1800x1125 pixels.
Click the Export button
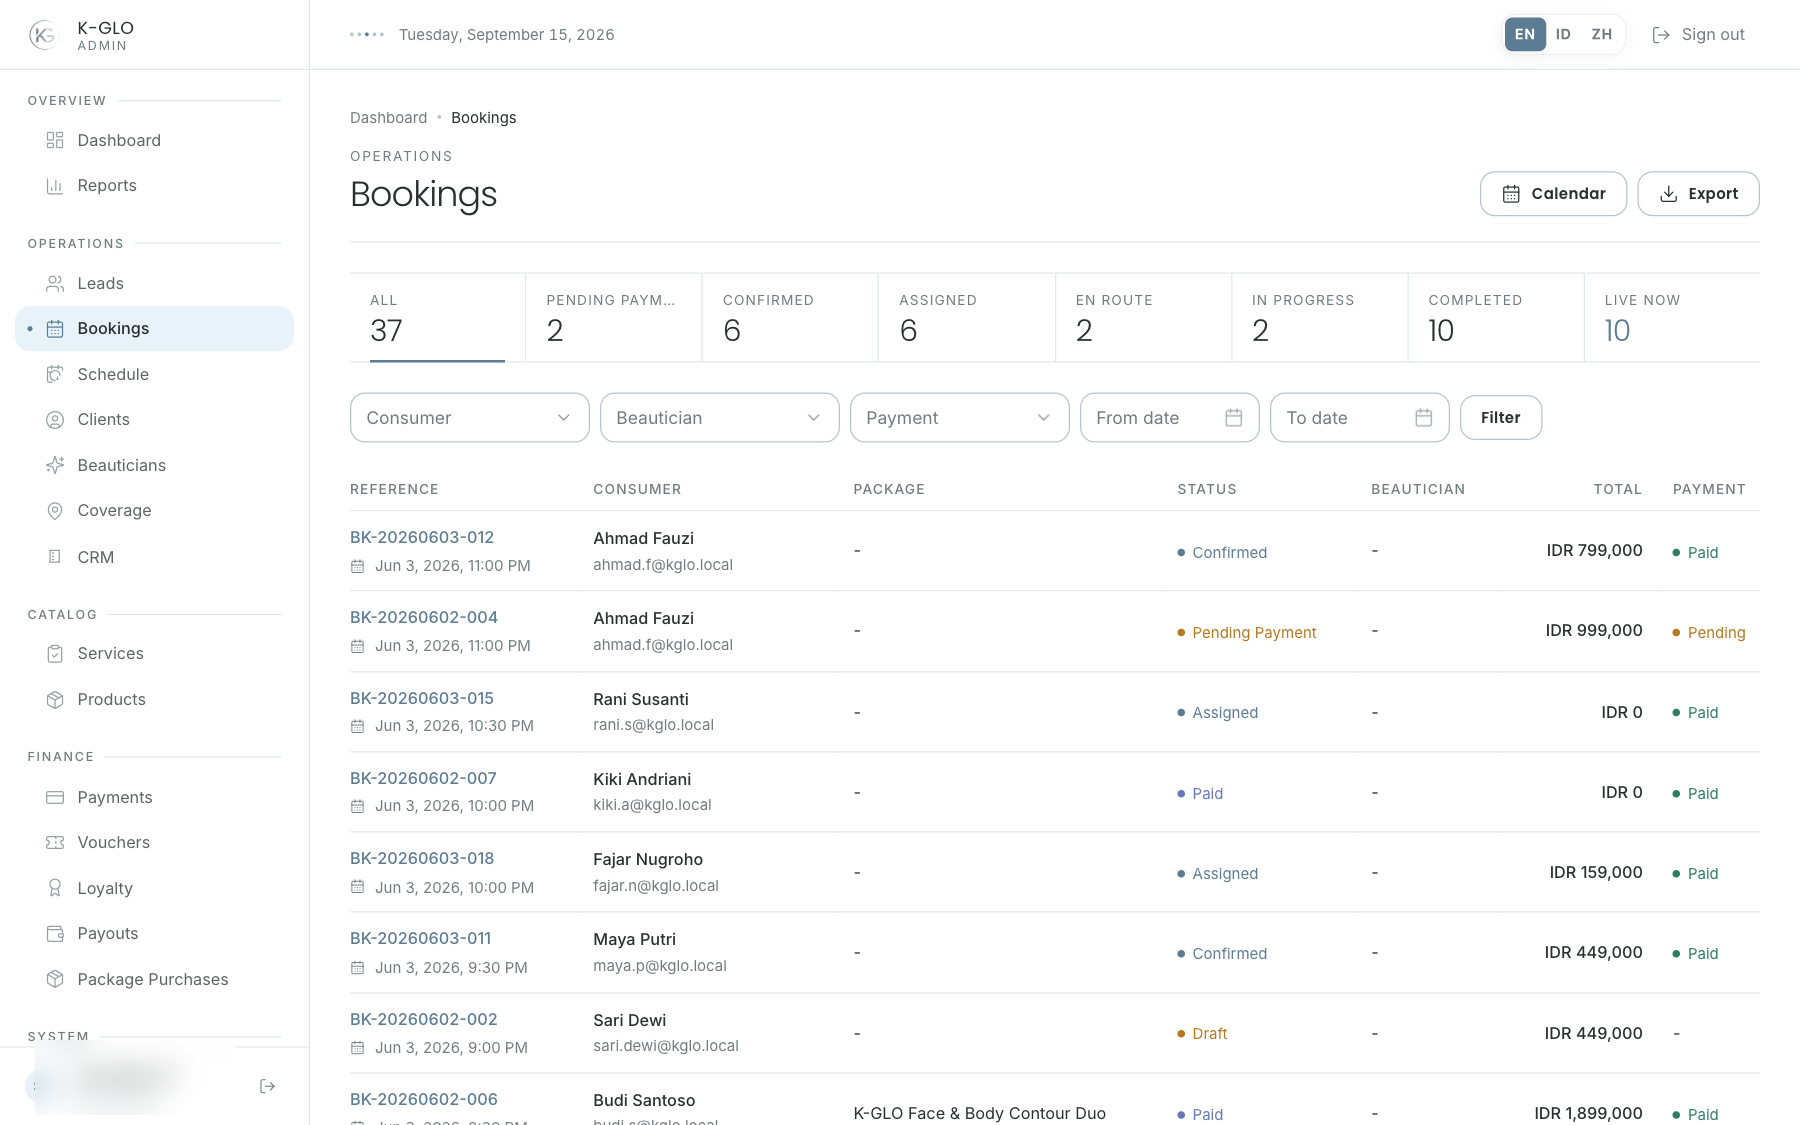[x=1698, y=194]
